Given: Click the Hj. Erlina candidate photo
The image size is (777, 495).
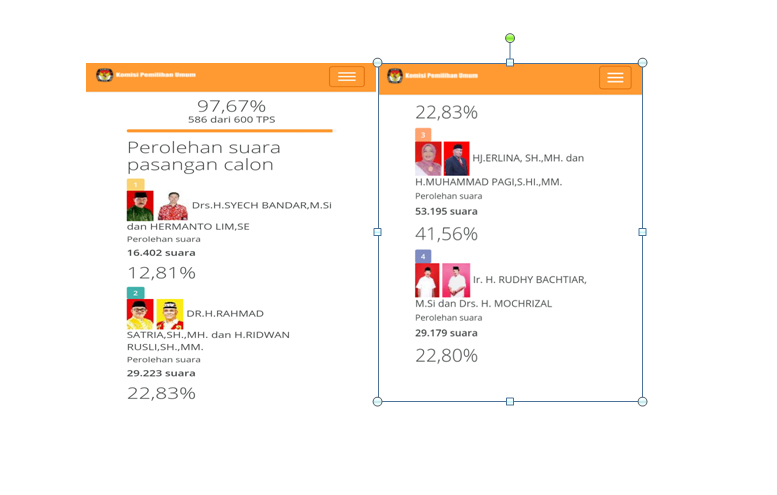Looking at the screenshot, I should point(428,159).
